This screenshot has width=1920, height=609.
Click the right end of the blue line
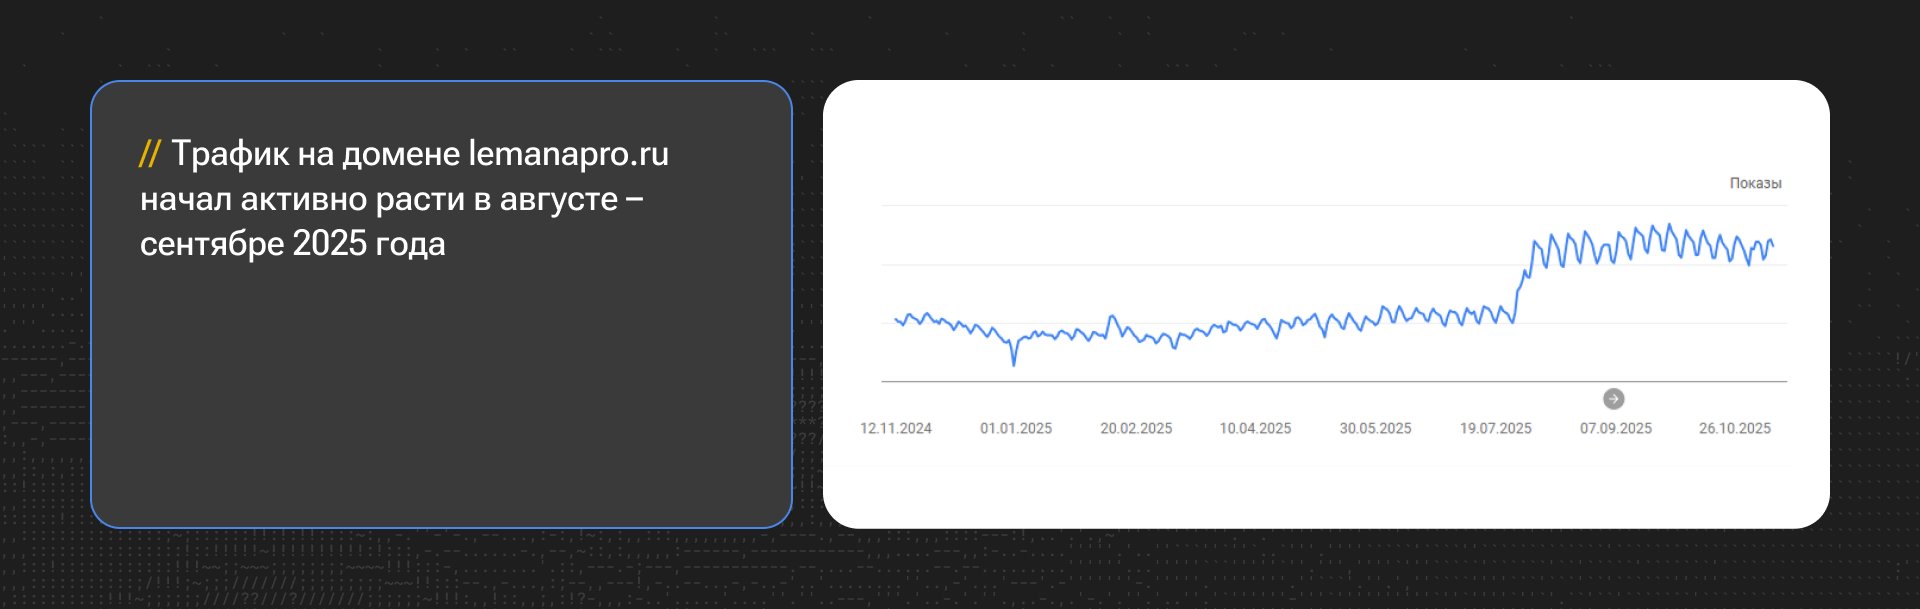pos(1772,243)
